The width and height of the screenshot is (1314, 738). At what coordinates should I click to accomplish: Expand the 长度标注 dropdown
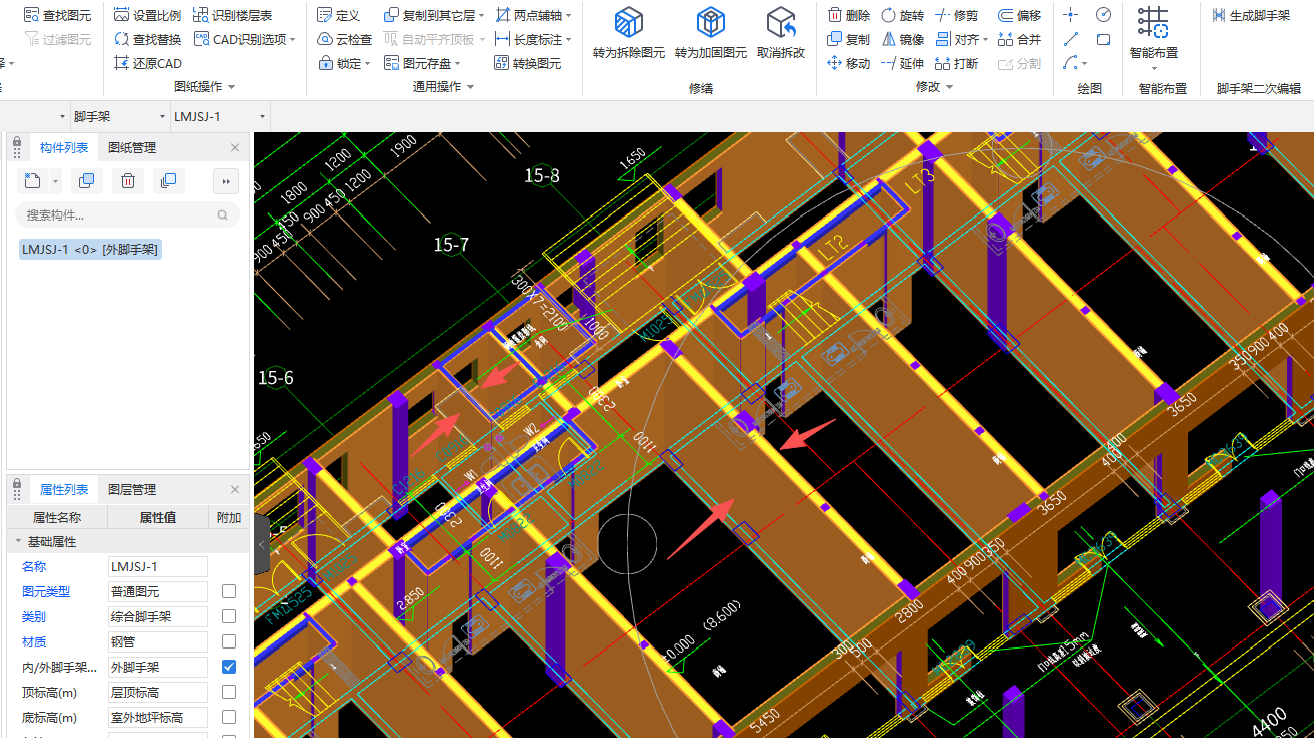[569, 39]
